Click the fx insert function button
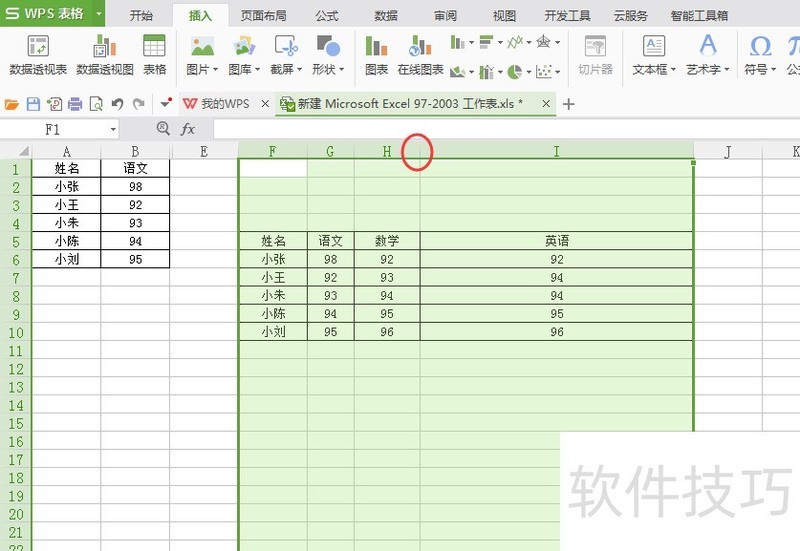800x551 pixels. coord(188,130)
